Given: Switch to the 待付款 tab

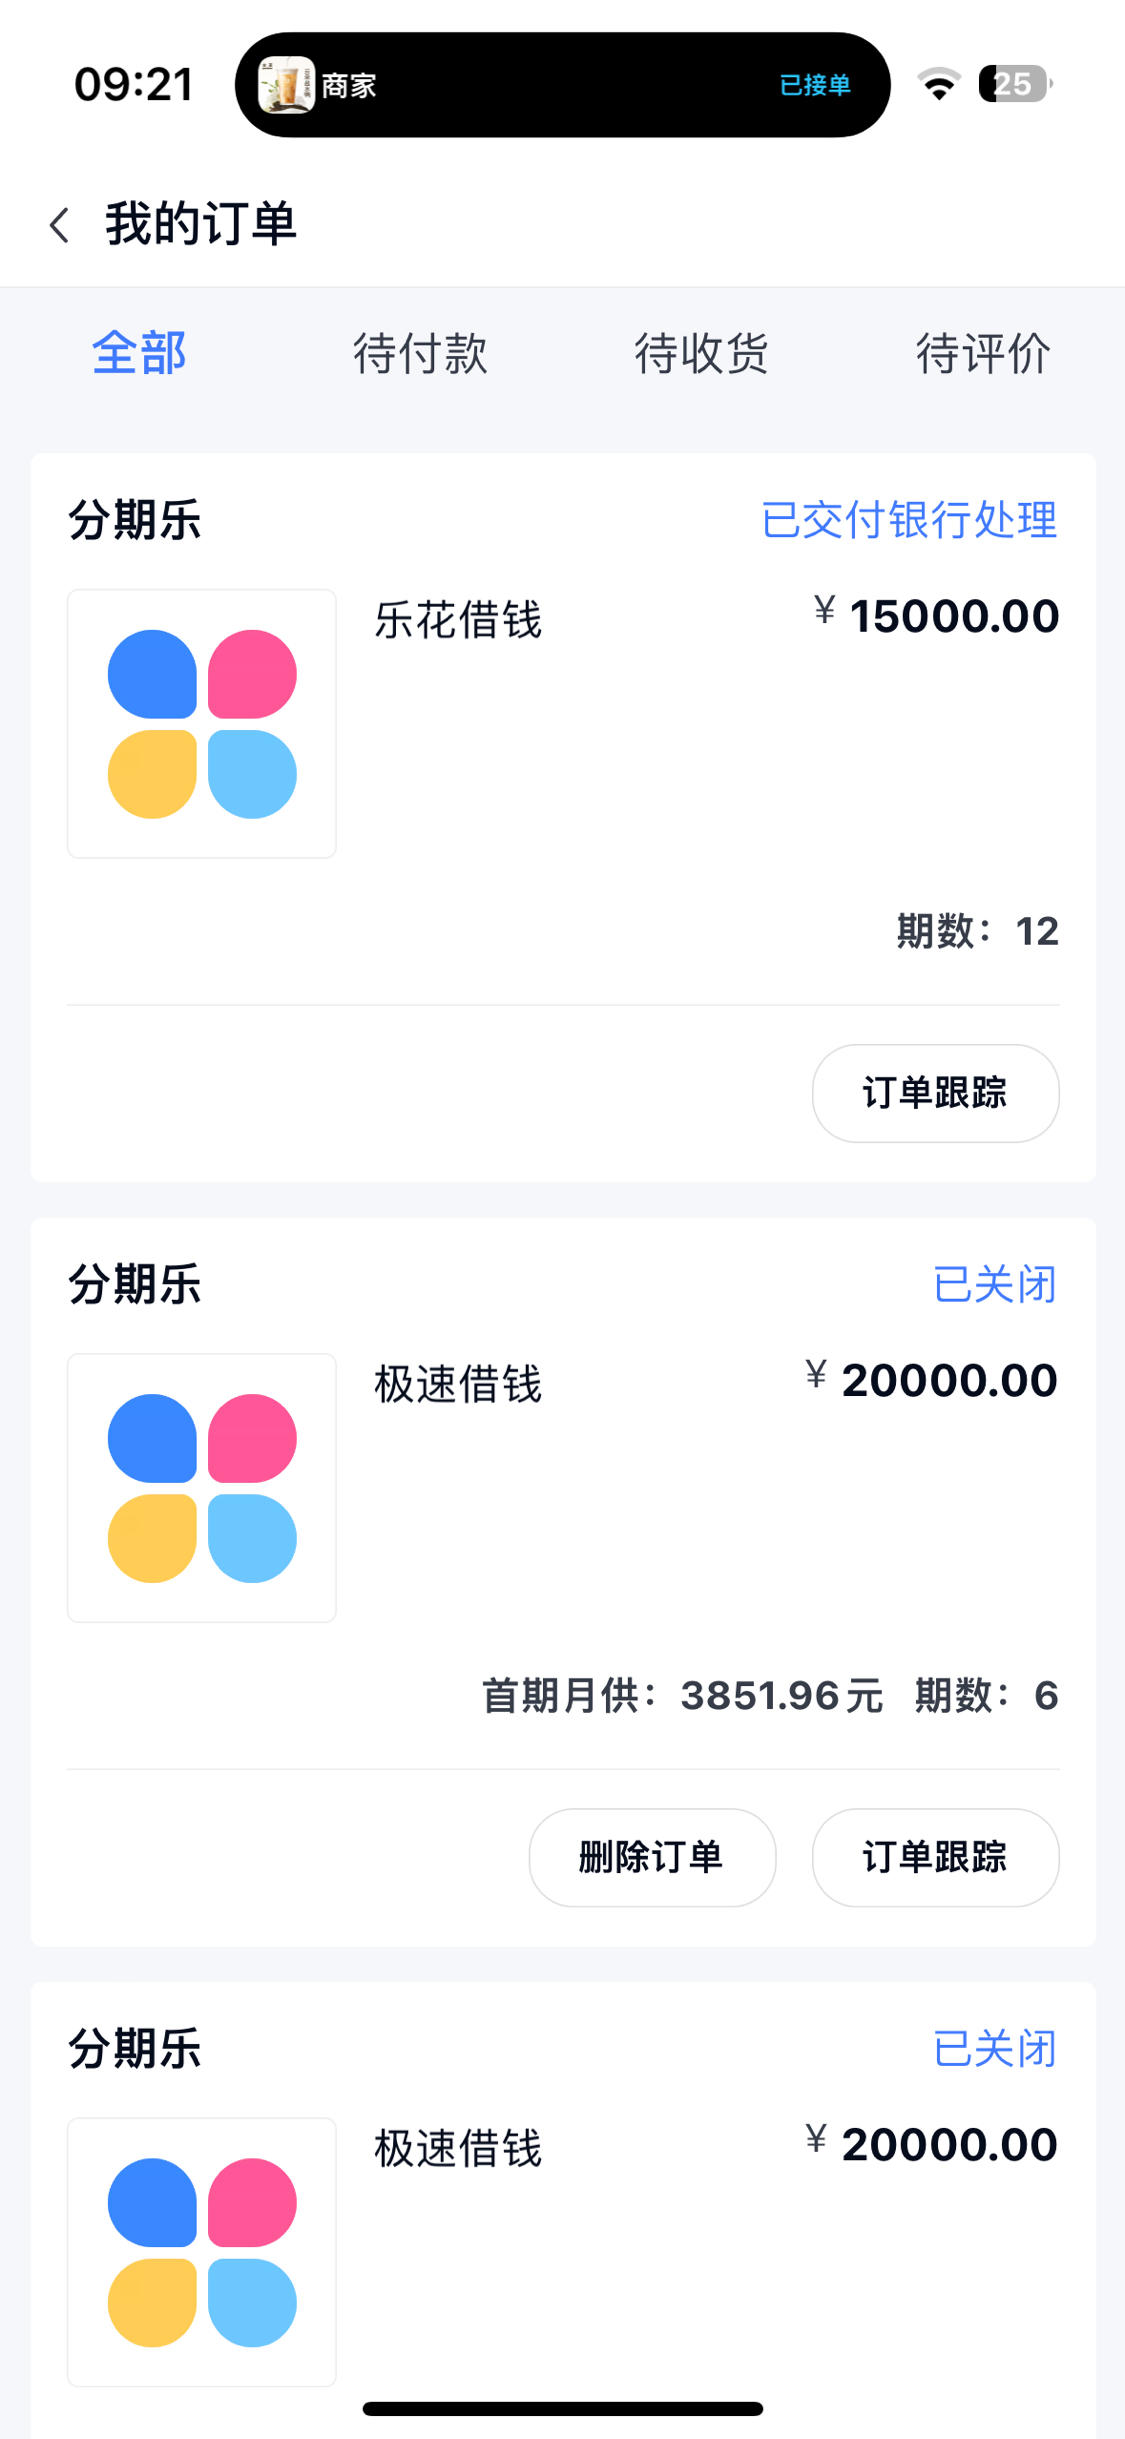Looking at the screenshot, I should [x=421, y=353].
